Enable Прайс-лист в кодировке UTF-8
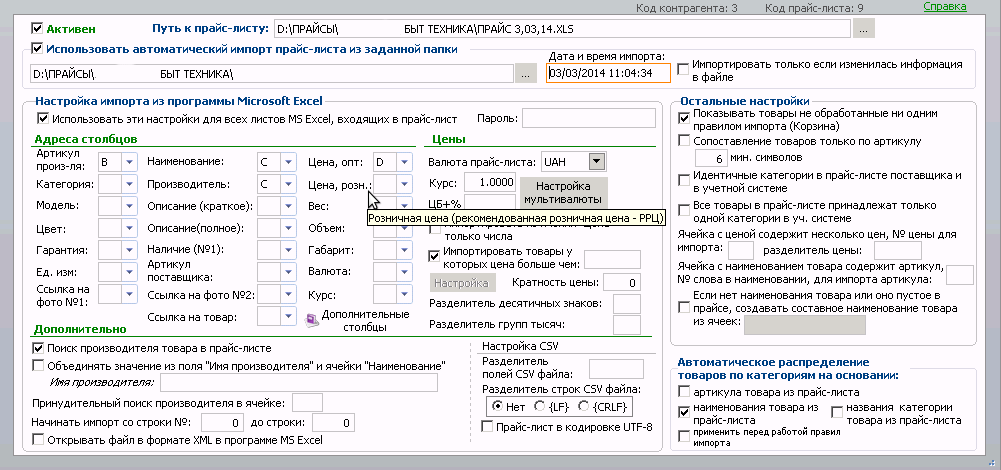 [487, 427]
